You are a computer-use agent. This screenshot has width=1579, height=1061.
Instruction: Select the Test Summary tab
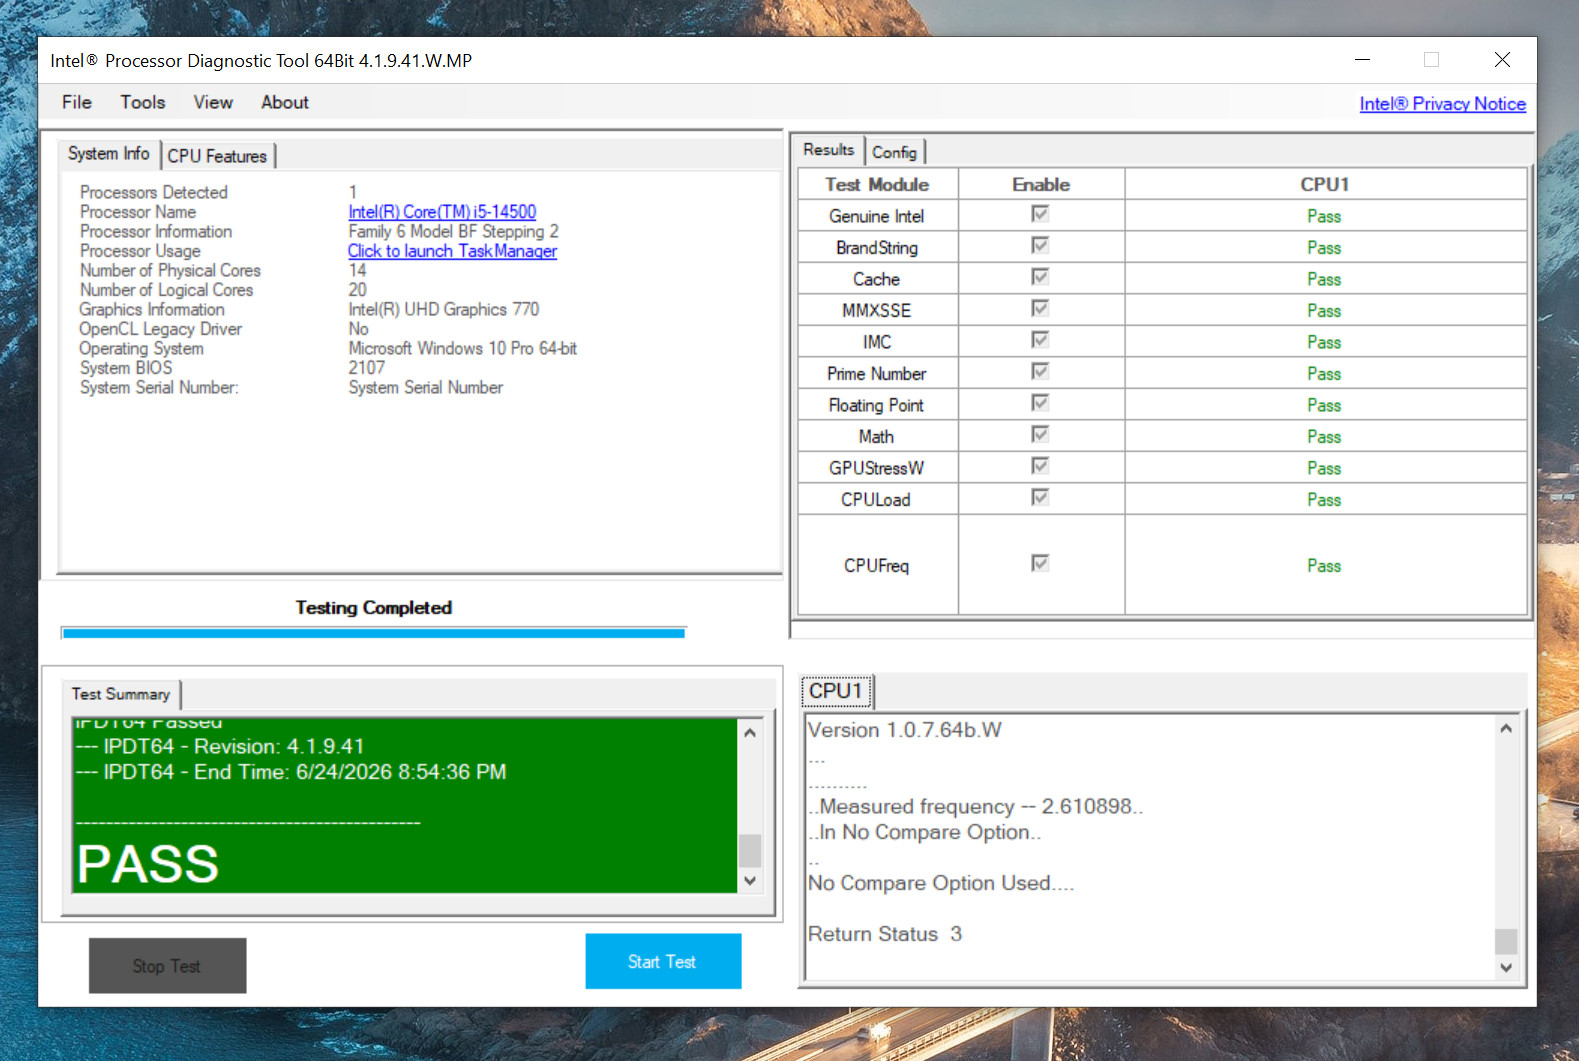(x=121, y=694)
